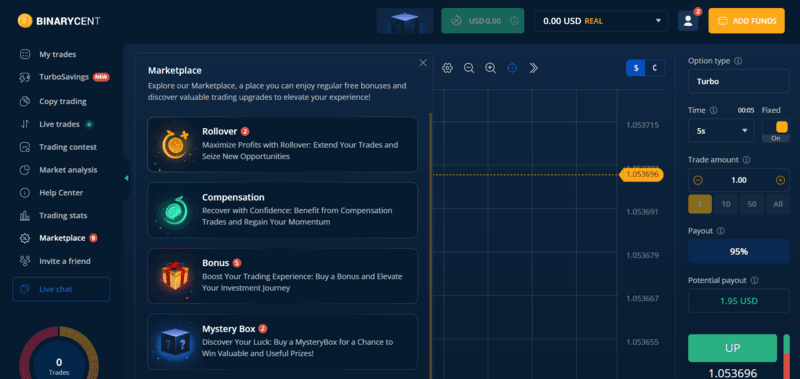The width and height of the screenshot is (800, 379).
Task: Open My trades in sidebar
Action: (x=57, y=54)
